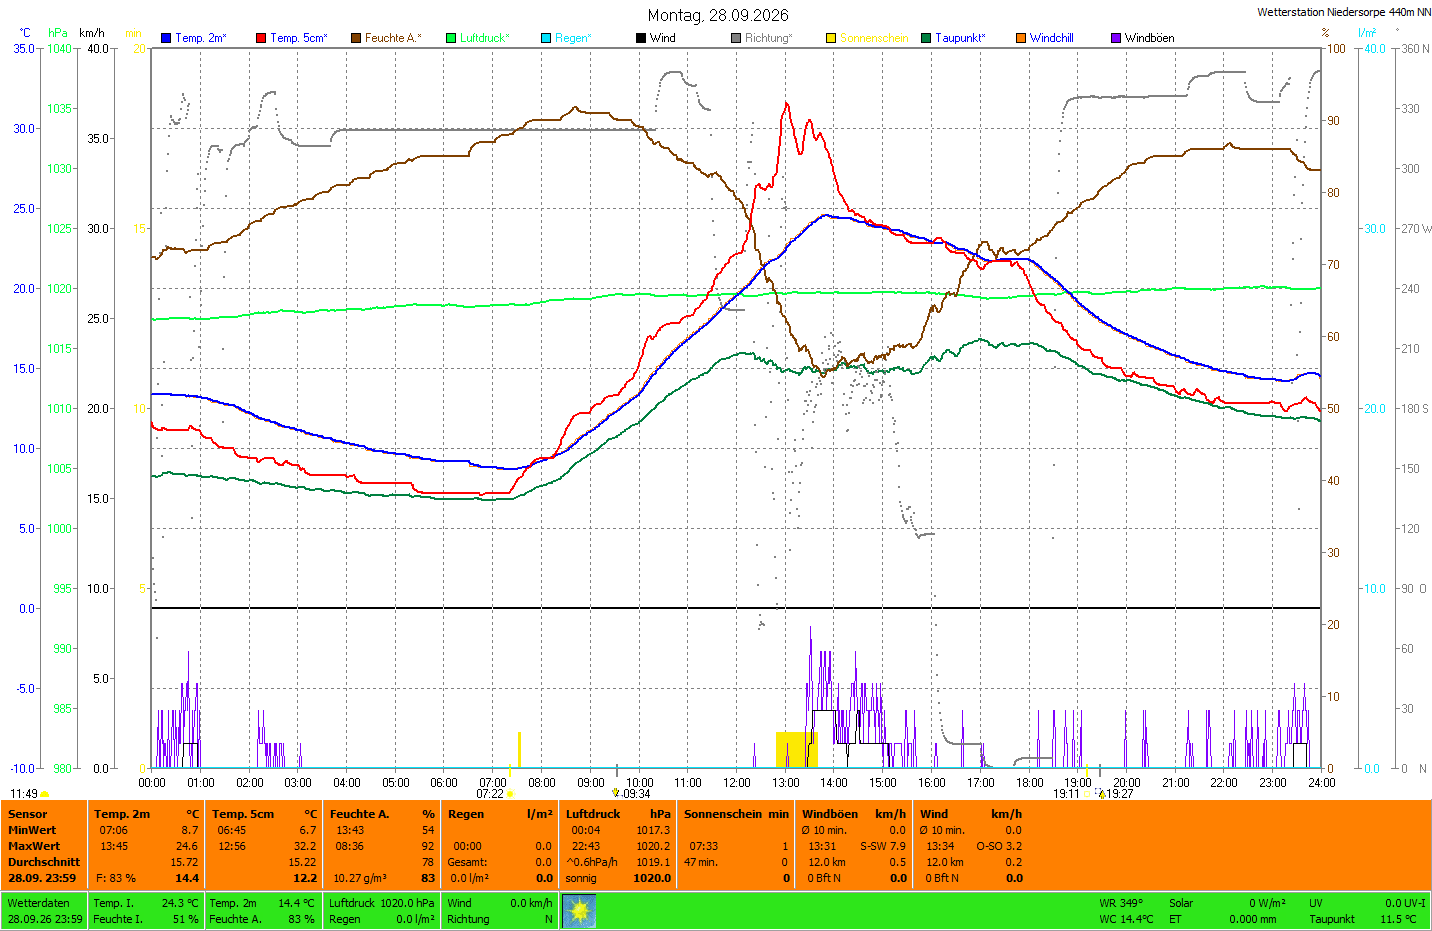
Task: Click the "Windböen km/h" column header
Action: tap(854, 814)
